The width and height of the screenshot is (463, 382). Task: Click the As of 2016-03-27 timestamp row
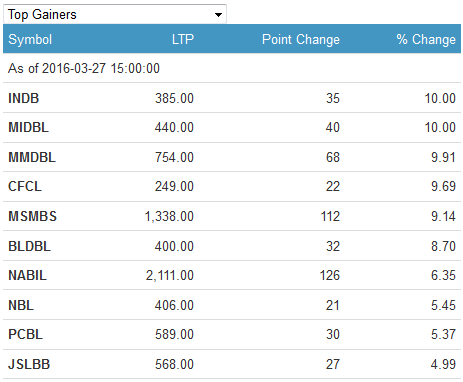click(232, 68)
